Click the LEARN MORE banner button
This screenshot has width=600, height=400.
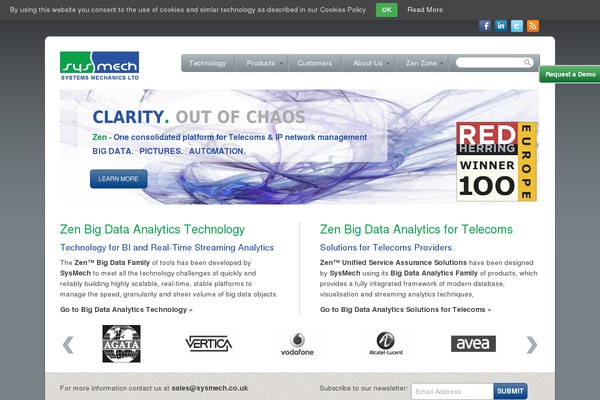[119, 179]
